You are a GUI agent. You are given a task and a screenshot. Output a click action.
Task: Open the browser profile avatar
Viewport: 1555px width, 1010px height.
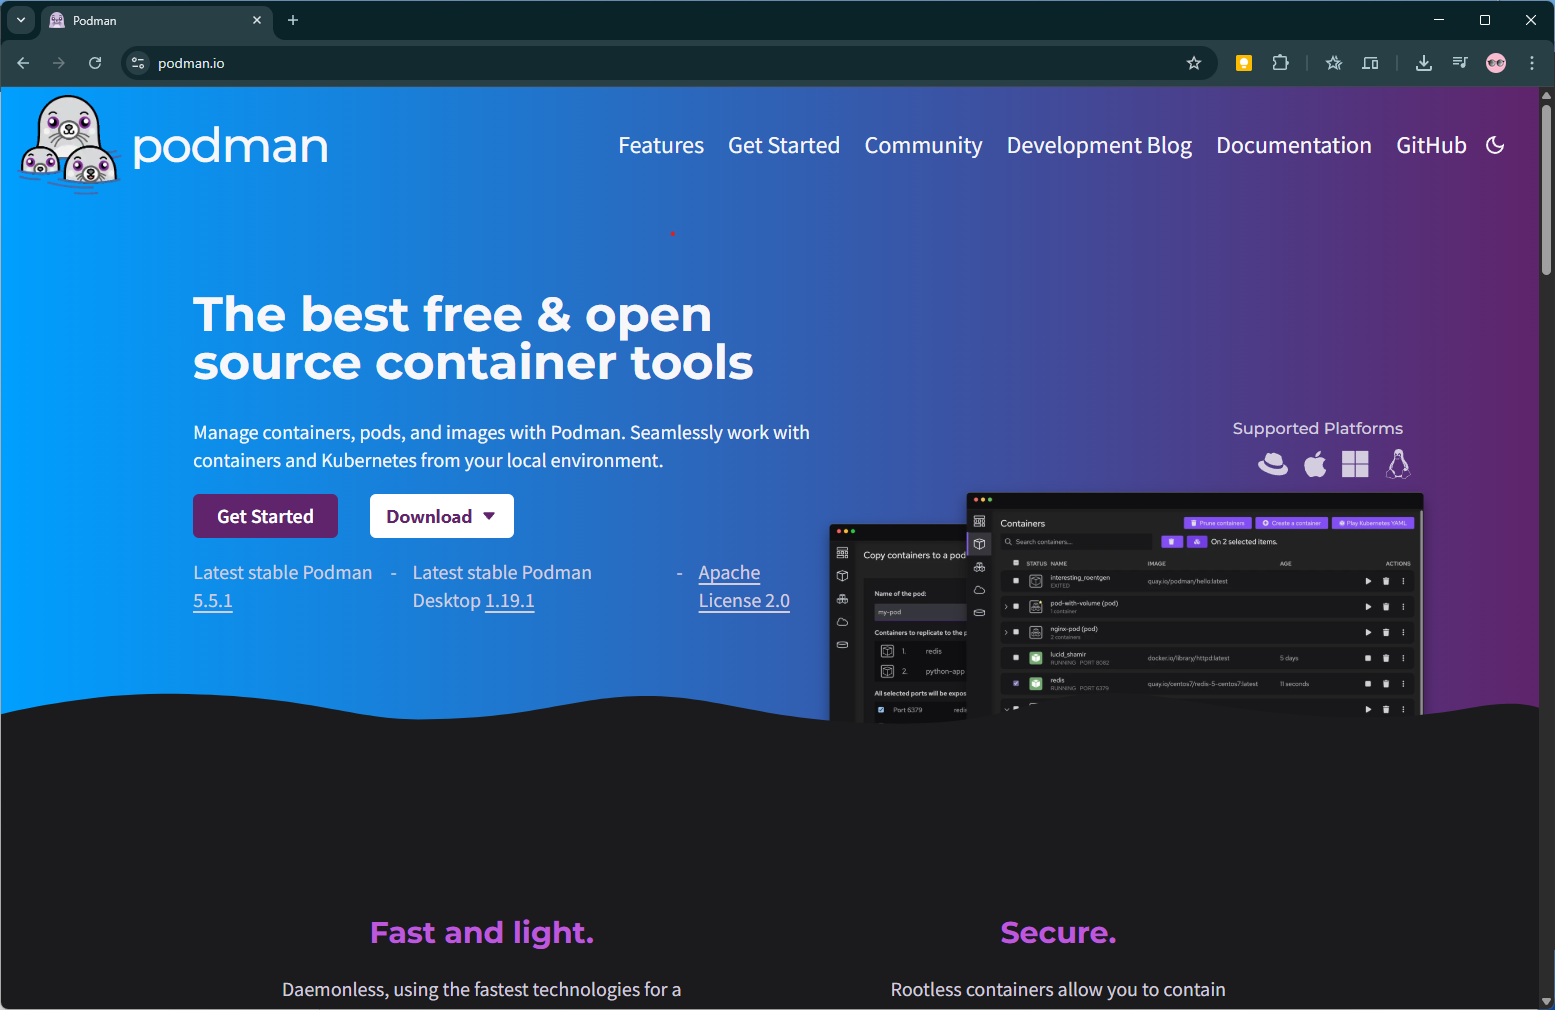tap(1496, 63)
